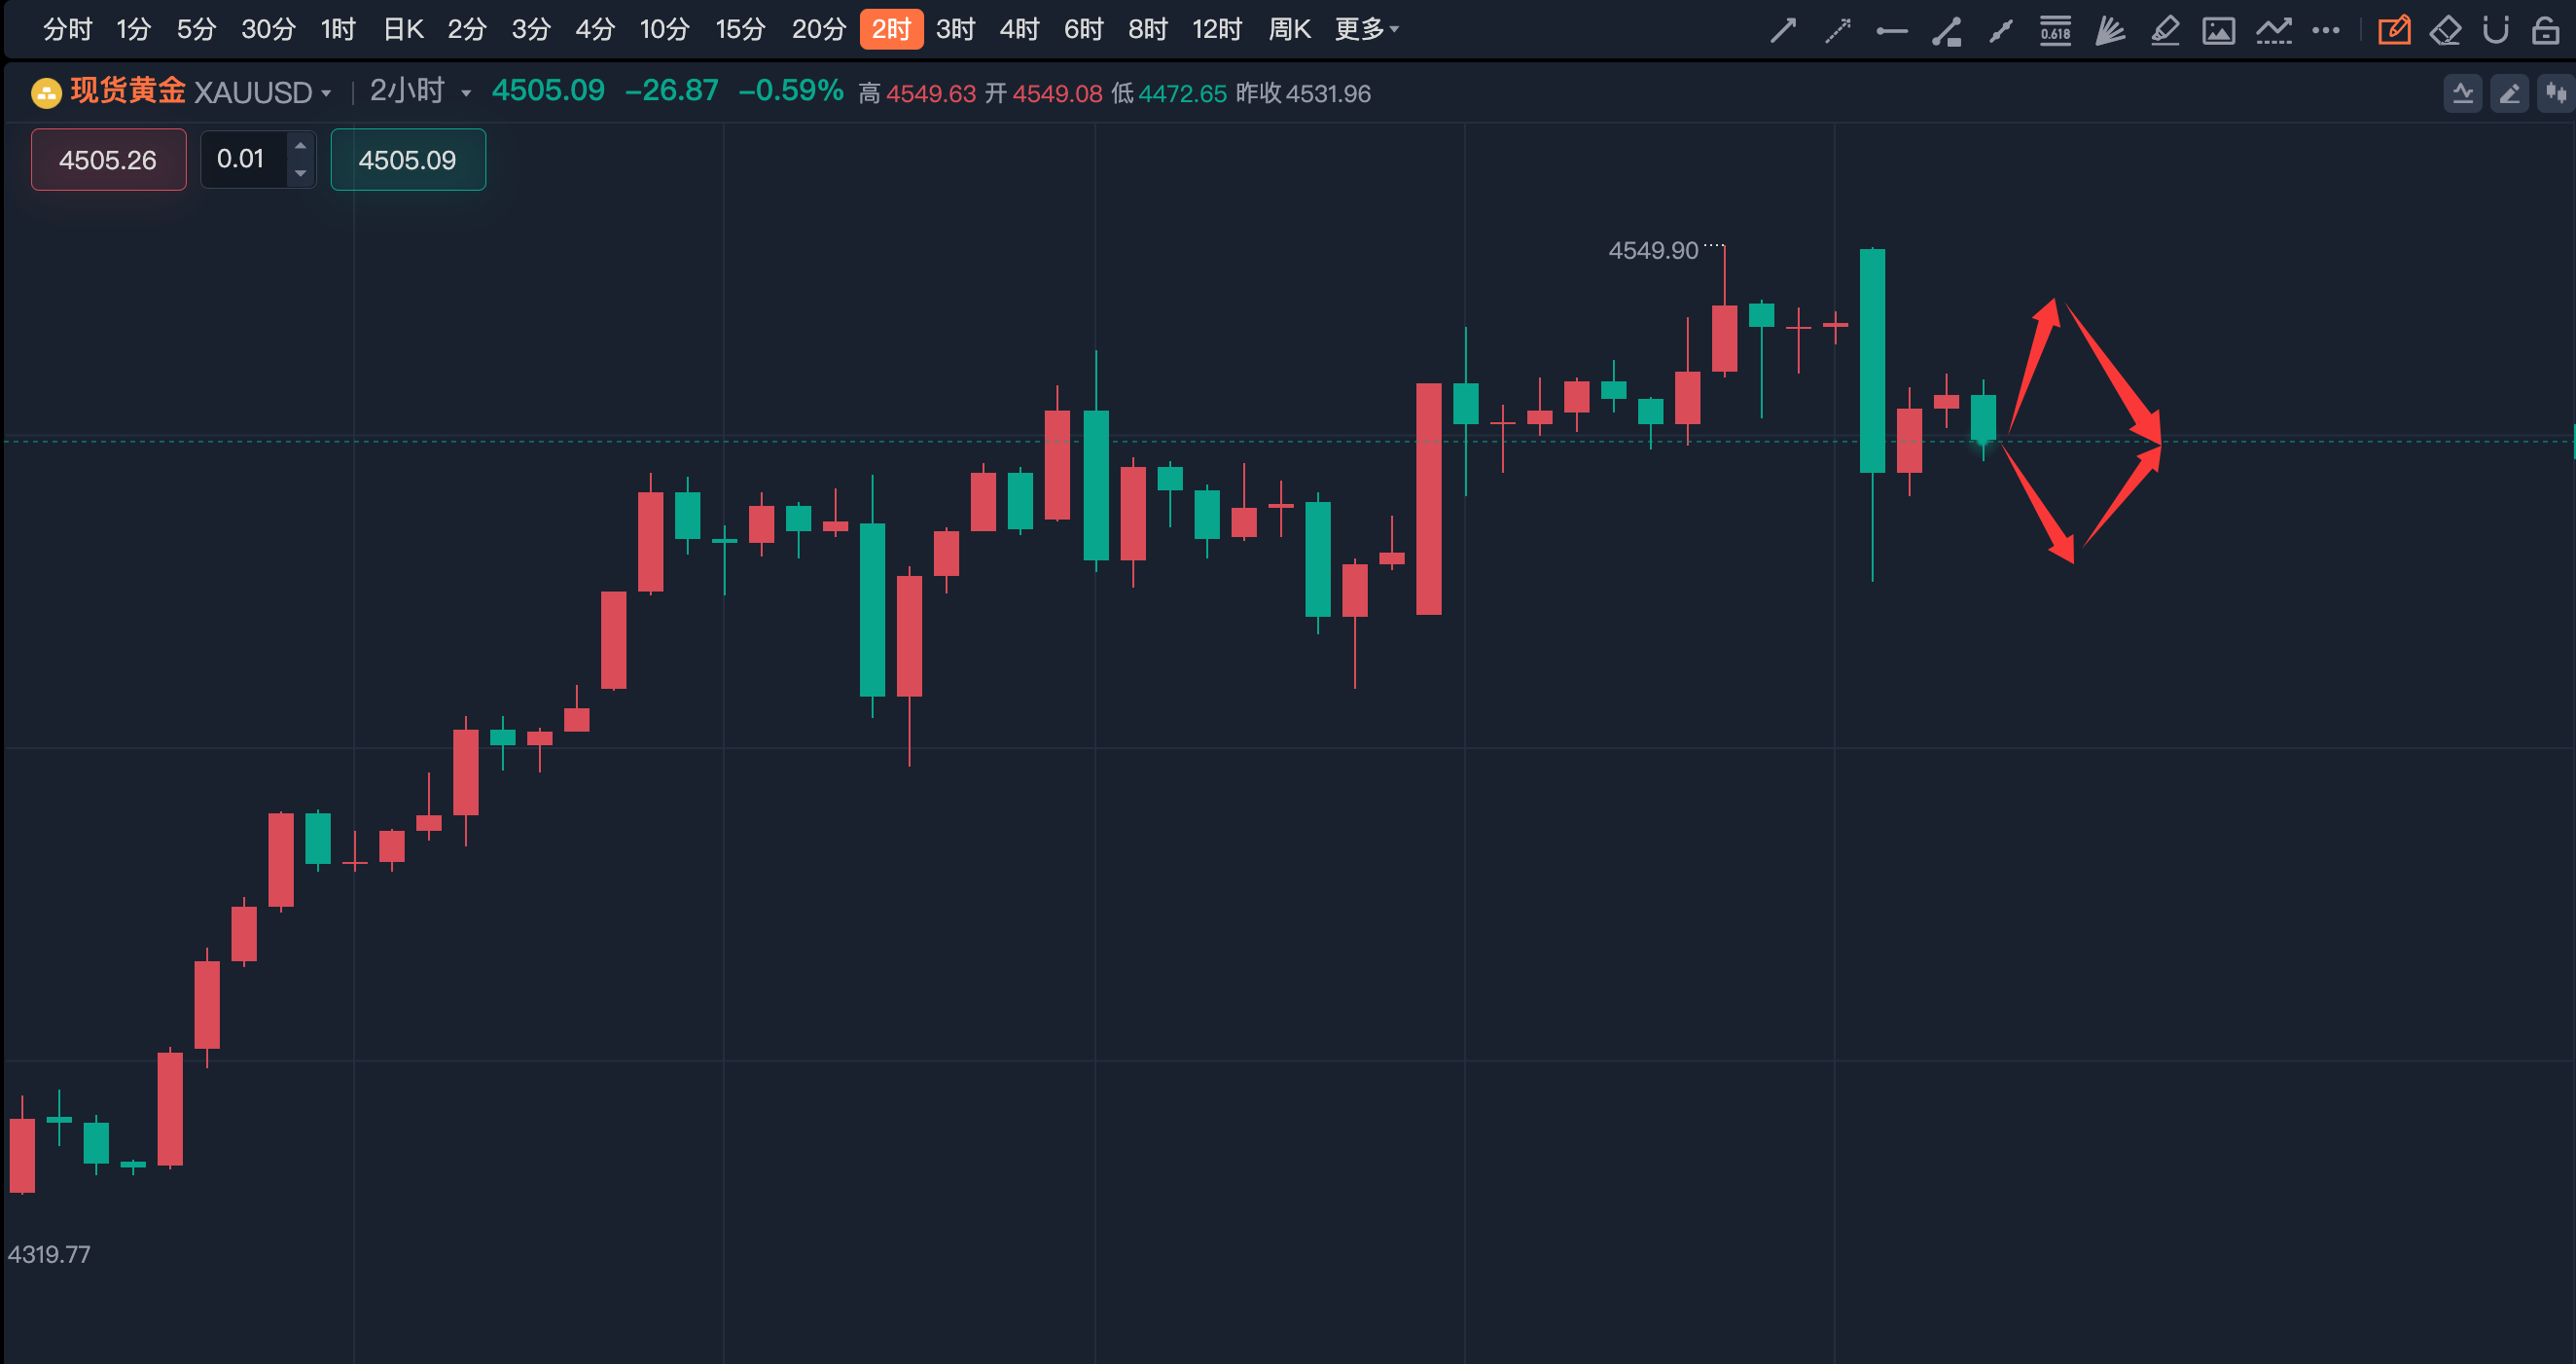Switch to the 日K timeframe tab
The image size is (2576, 1364).
pos(403,29)
